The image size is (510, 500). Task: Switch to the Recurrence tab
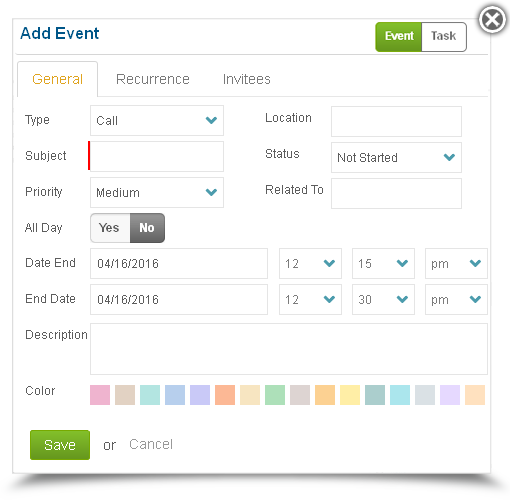point(153,79)
